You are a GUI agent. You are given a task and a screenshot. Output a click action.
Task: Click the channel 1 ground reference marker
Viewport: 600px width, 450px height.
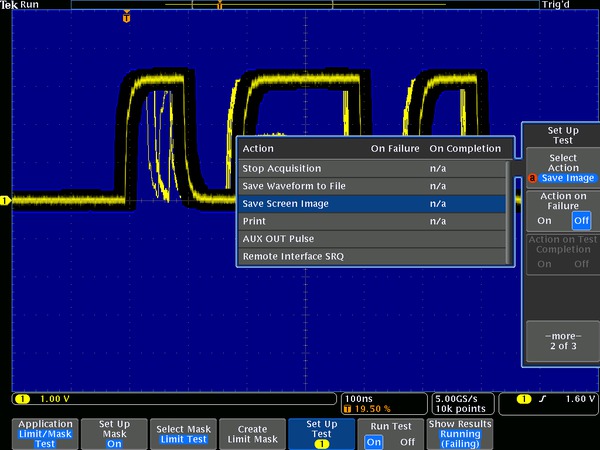5,201
